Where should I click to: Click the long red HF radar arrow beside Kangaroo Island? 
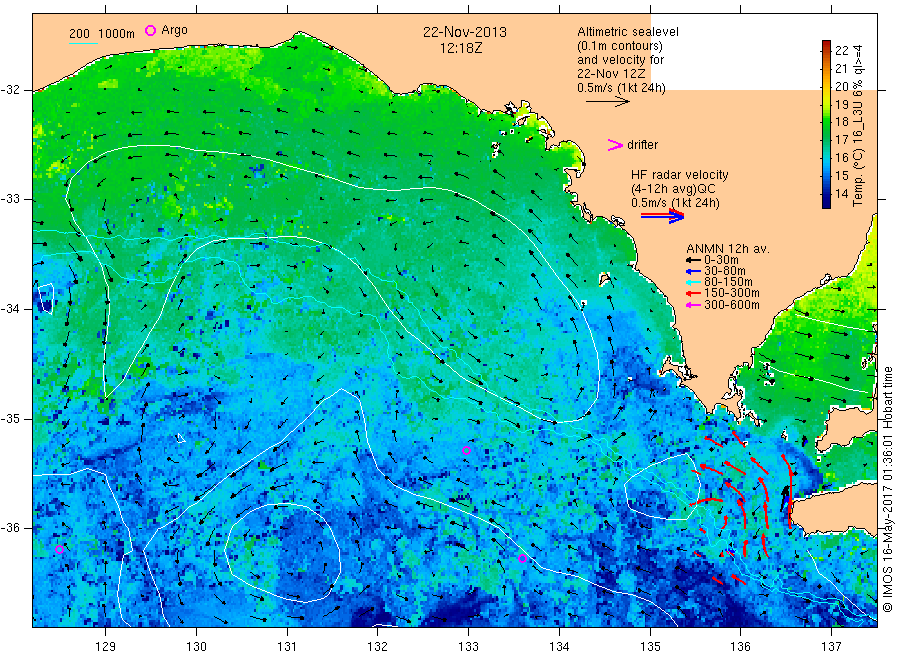(x=790, y=491)
